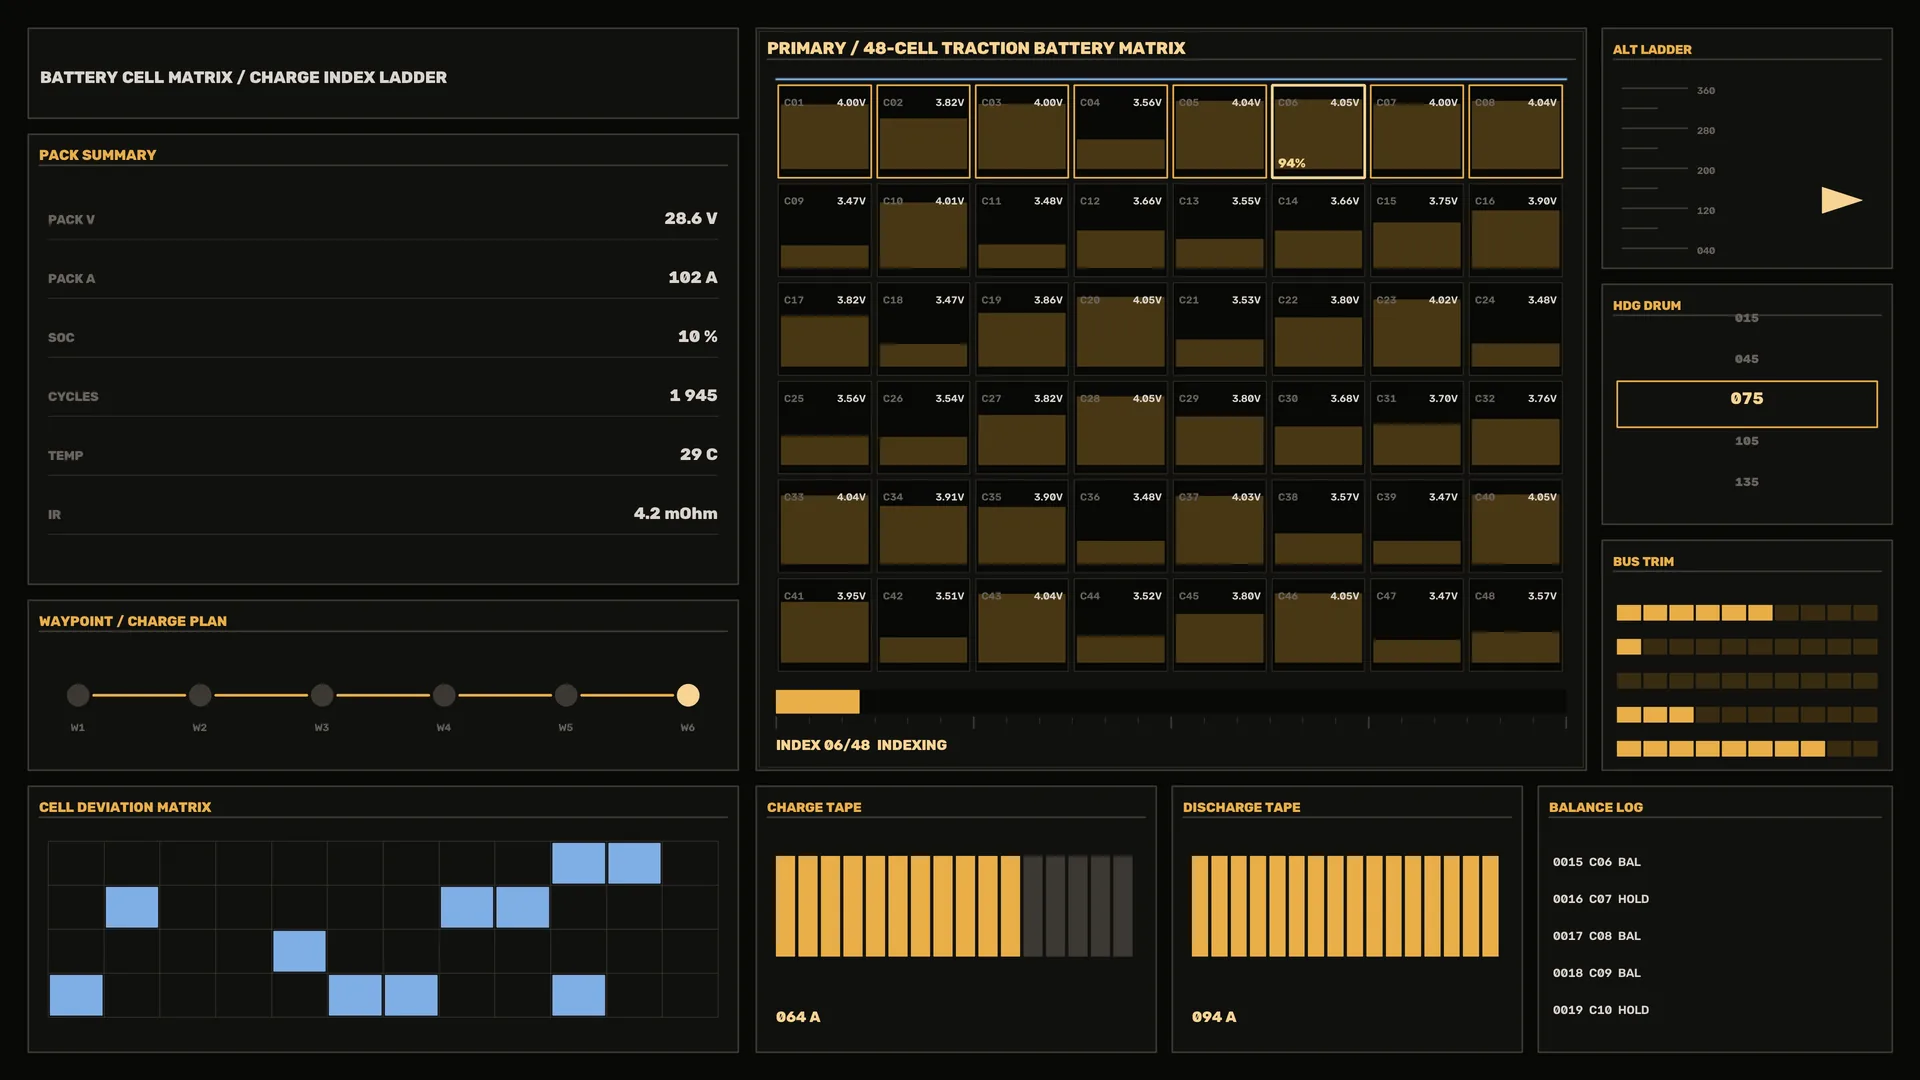
Task: Click Charge Tape reading 064 A
Action: tap(798, 1017)
